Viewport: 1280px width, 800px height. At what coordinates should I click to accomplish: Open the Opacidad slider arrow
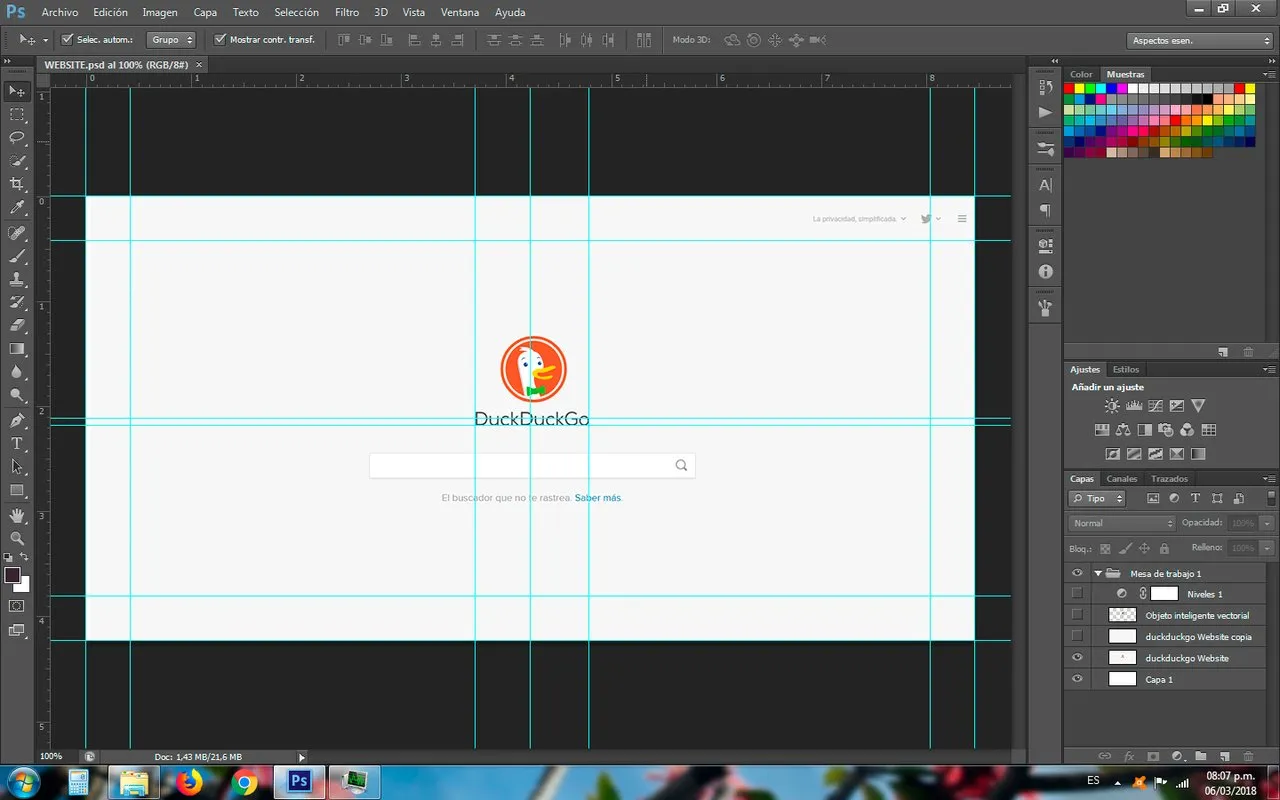click(1268, 523)
